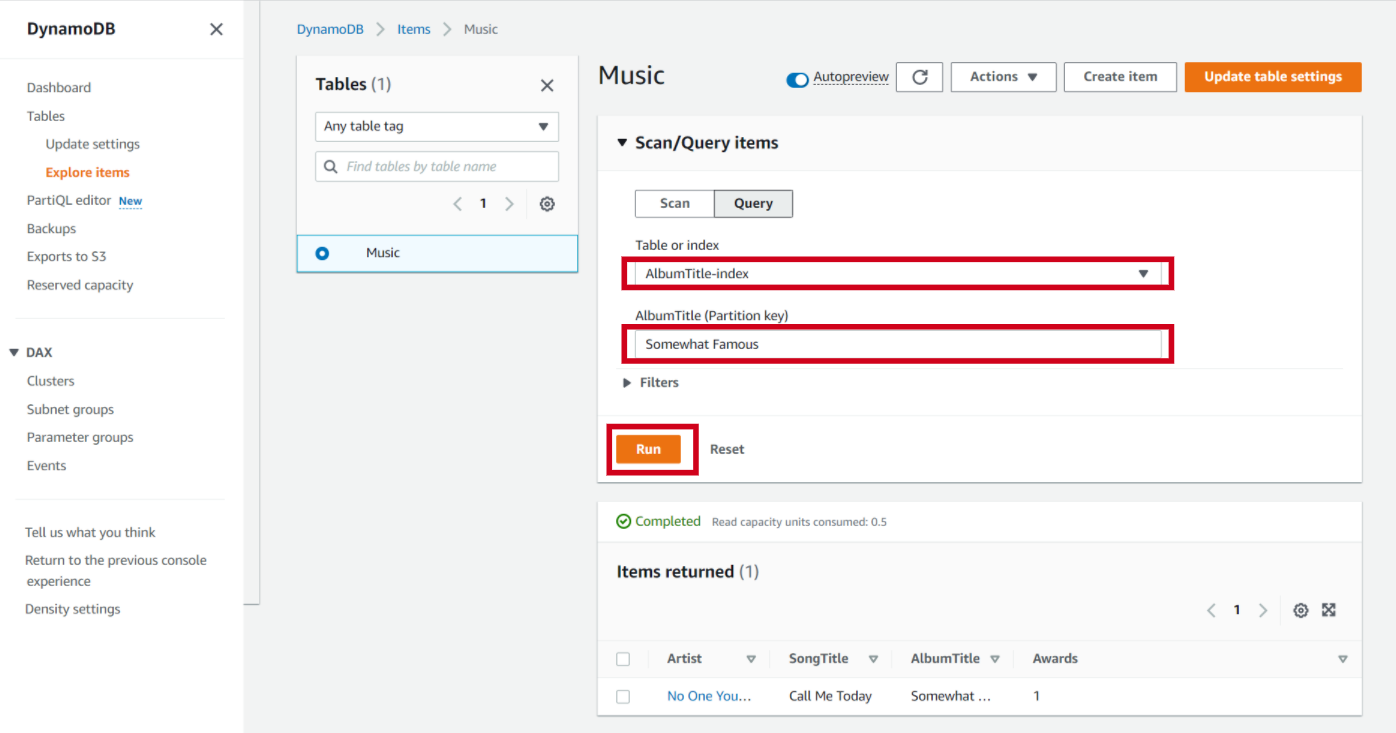
Task: Click Return to the previous console experience
Action: pos(116,571)
